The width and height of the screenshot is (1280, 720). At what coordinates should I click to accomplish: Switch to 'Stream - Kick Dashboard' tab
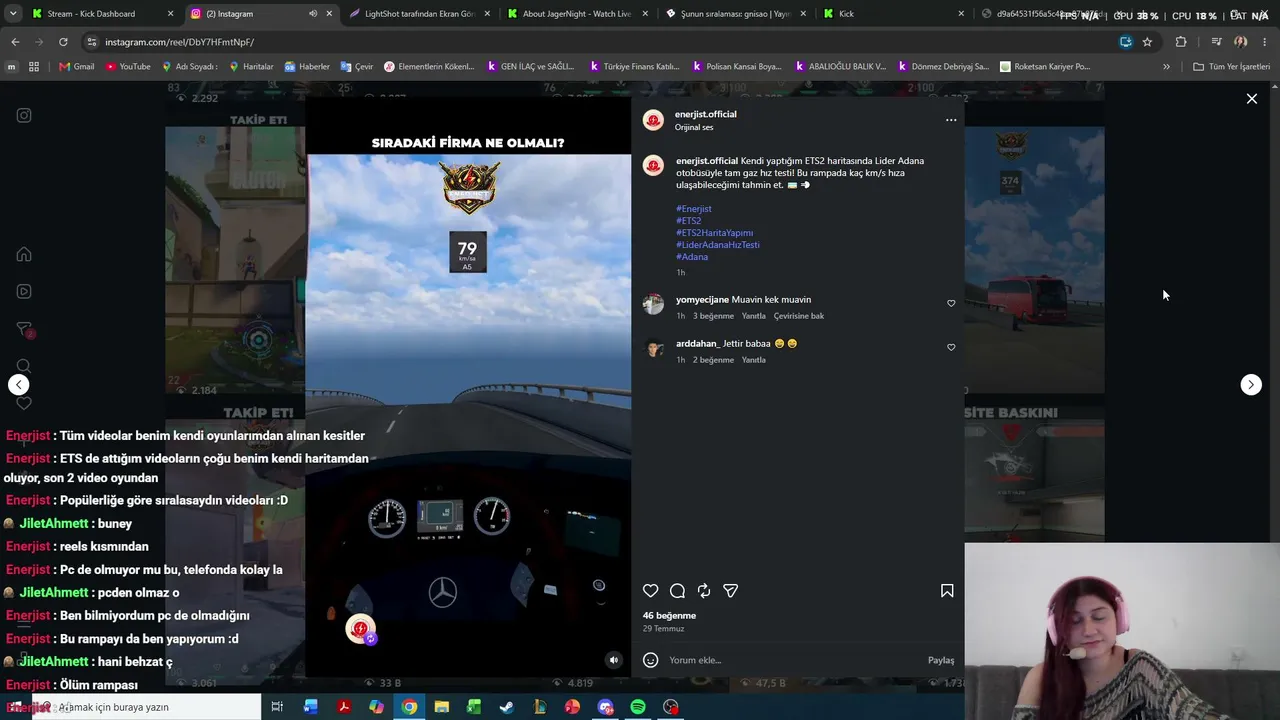[x=104, y=14]
